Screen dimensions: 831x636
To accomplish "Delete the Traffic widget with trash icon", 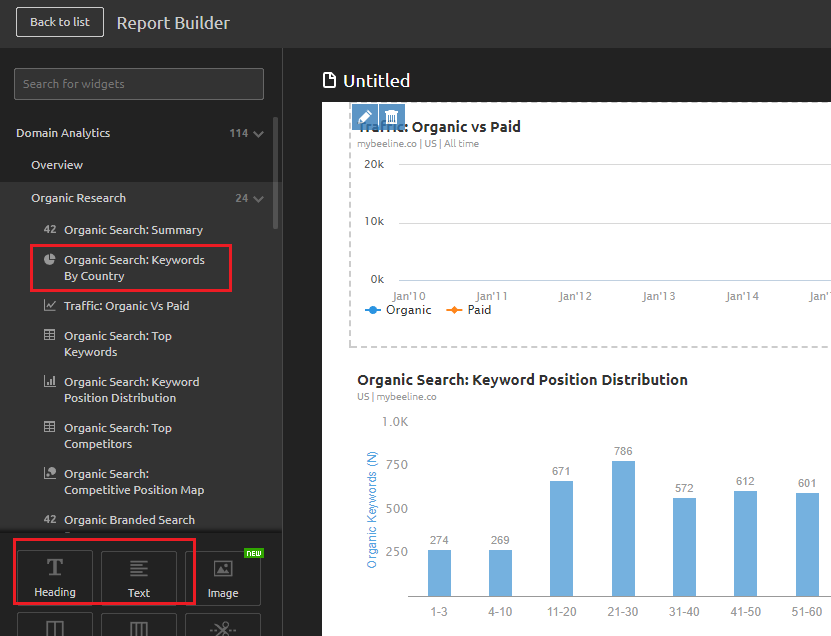I will (x=392, y=117).
